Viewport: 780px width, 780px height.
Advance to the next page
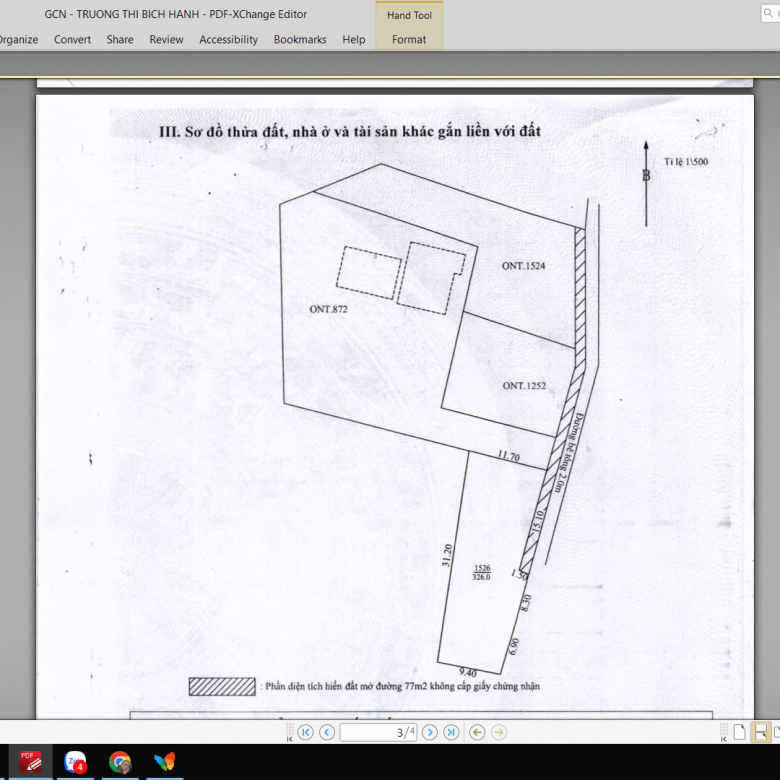point(430,732)
